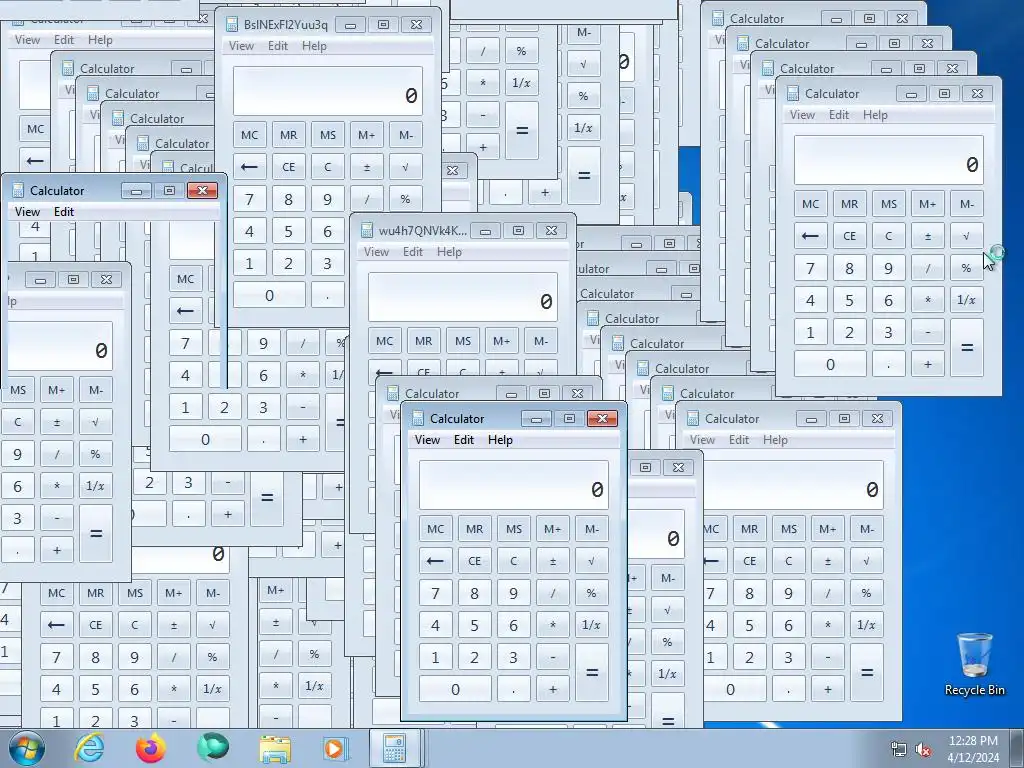The height and width of the screenshot is (768, 1024).
Task: Open View menu in BsINExFI2Yuu3q window
Action: (x=241, y=46)
